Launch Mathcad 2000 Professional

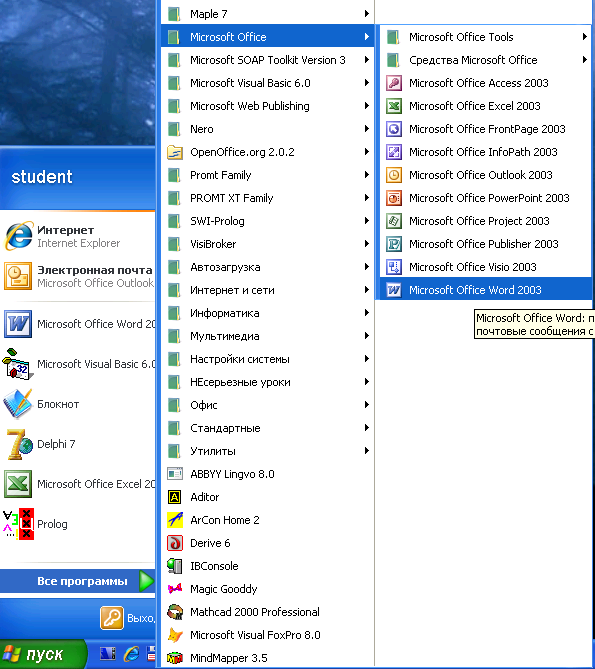[267, 612]
